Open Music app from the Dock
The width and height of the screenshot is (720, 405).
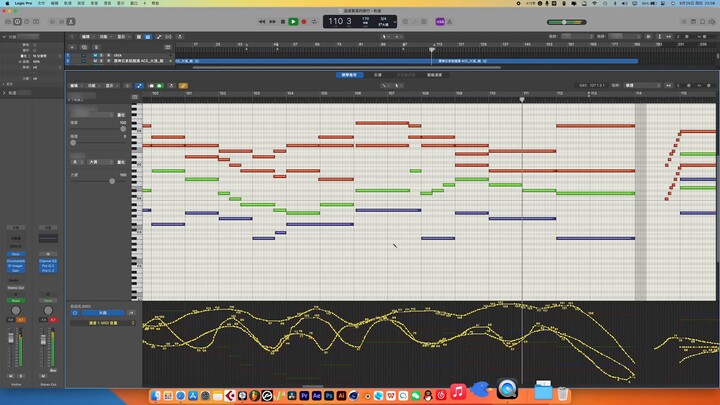pyautogui.click(x=457, y=392)
